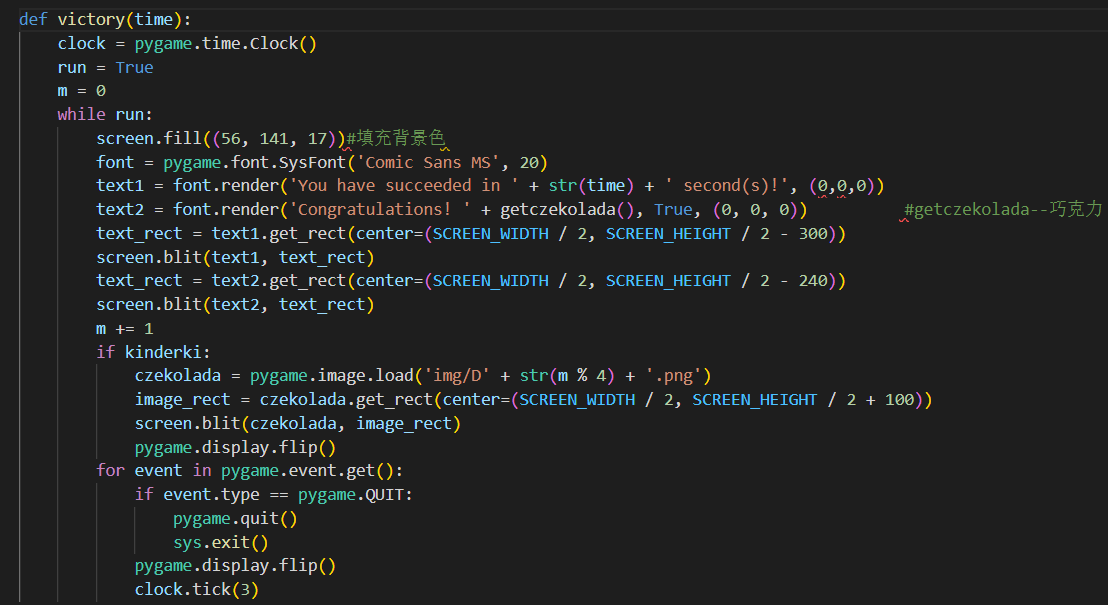This screenshot has width=1108, height=605.
Task: Click the value '300' in text_rect line
Action: point(813,233)
